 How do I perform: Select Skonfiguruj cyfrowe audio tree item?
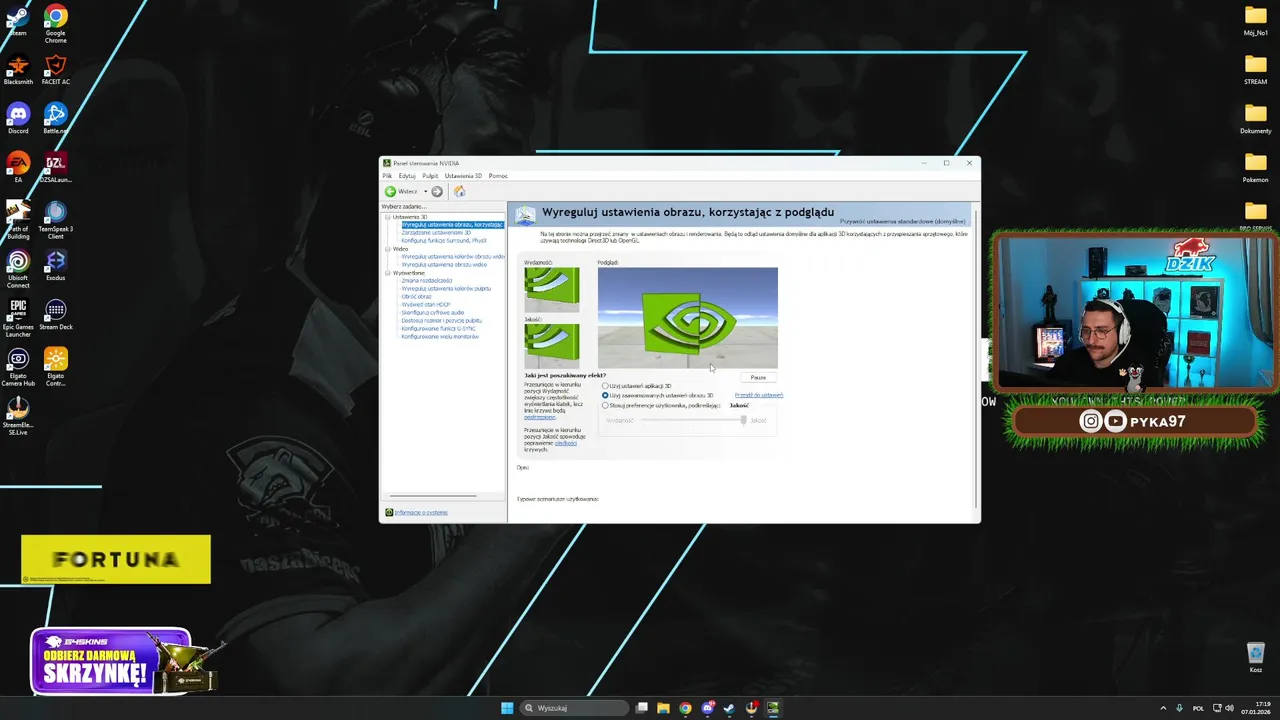click(433, 313)
